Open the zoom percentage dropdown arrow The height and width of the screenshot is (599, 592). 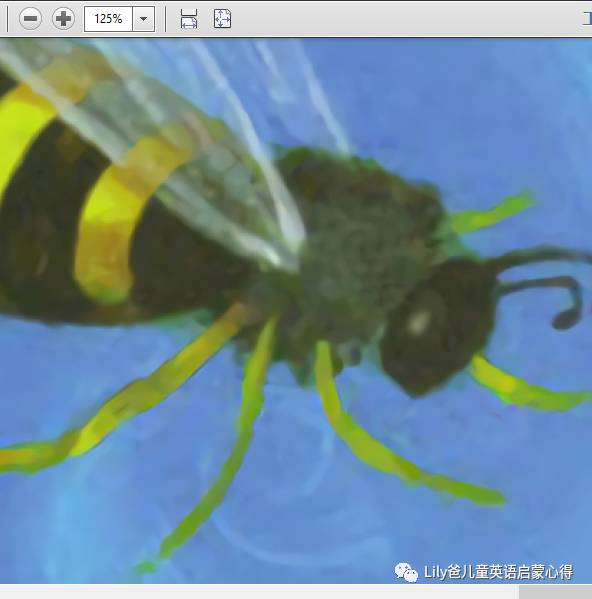click(144, 19)
